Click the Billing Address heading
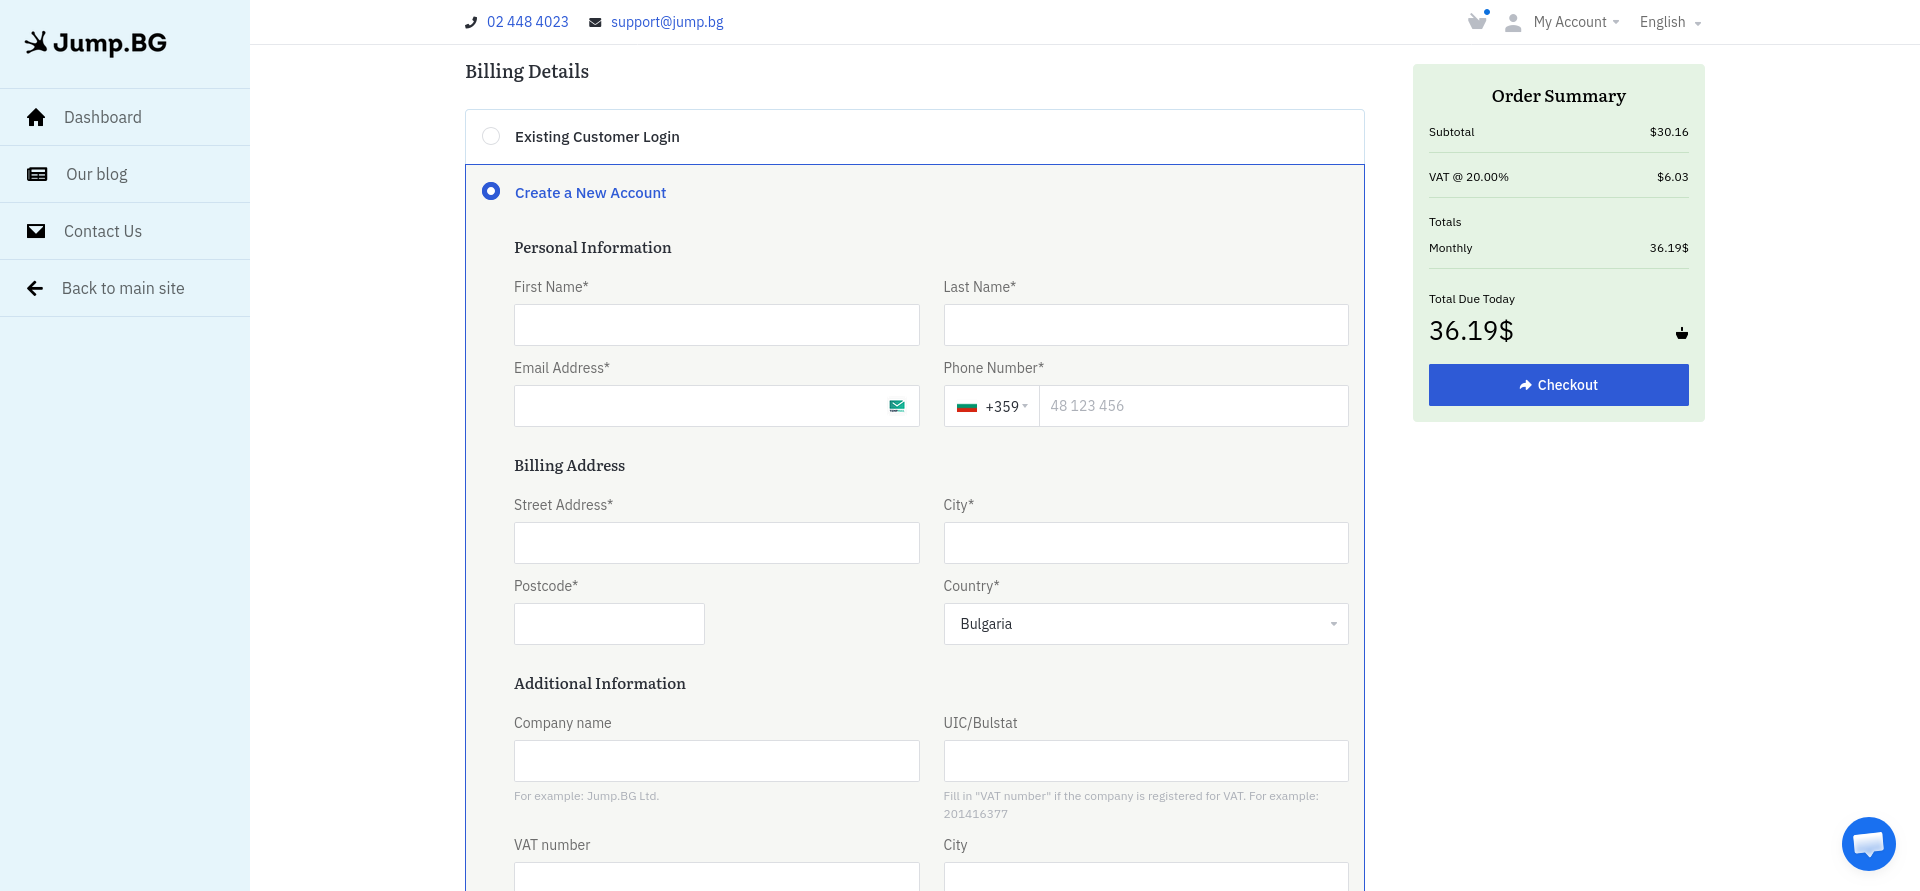Image resolution: width=1920 pixels, height=891 pixels. pyautogui.click(x=569, y=466)
